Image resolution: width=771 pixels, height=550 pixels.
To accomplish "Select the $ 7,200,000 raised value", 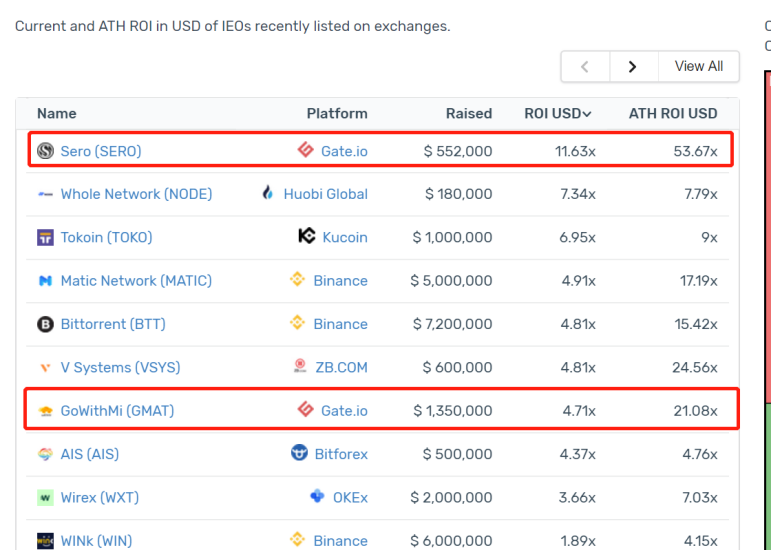I will 452,324.
